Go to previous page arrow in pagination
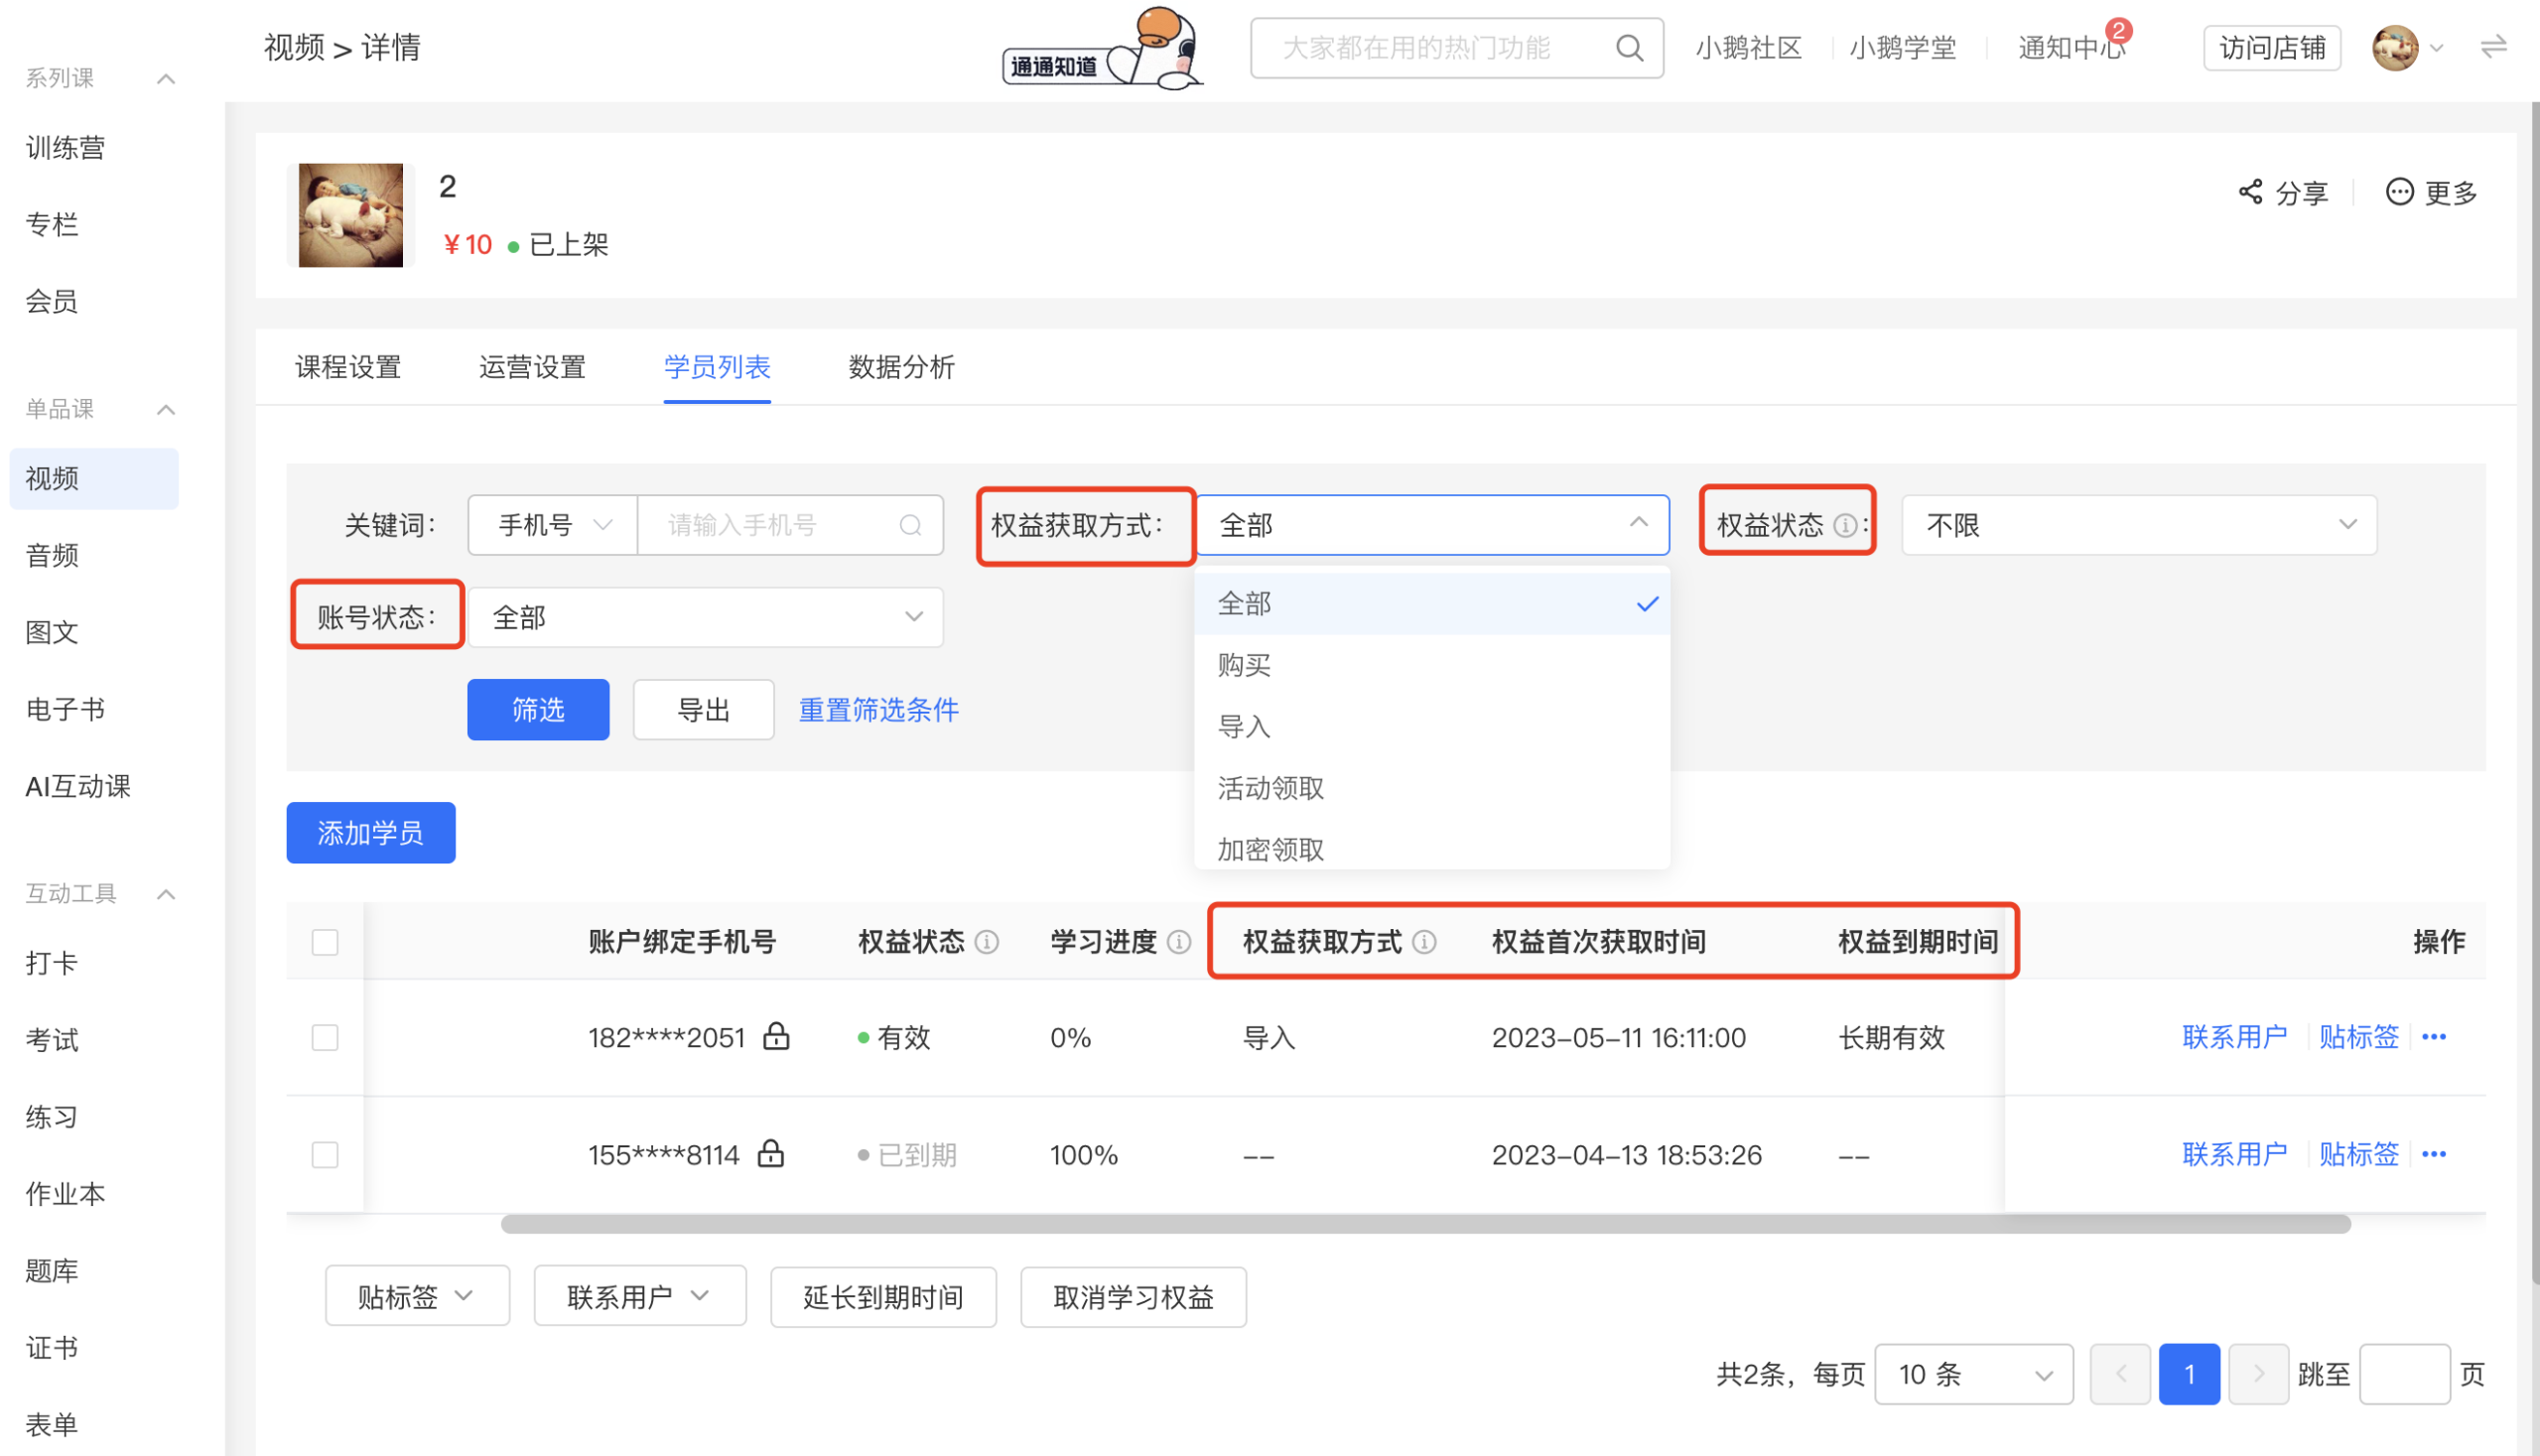Image resolution: width=2540 pixels, height=1456 pixels. [x=2120, y=1373]
